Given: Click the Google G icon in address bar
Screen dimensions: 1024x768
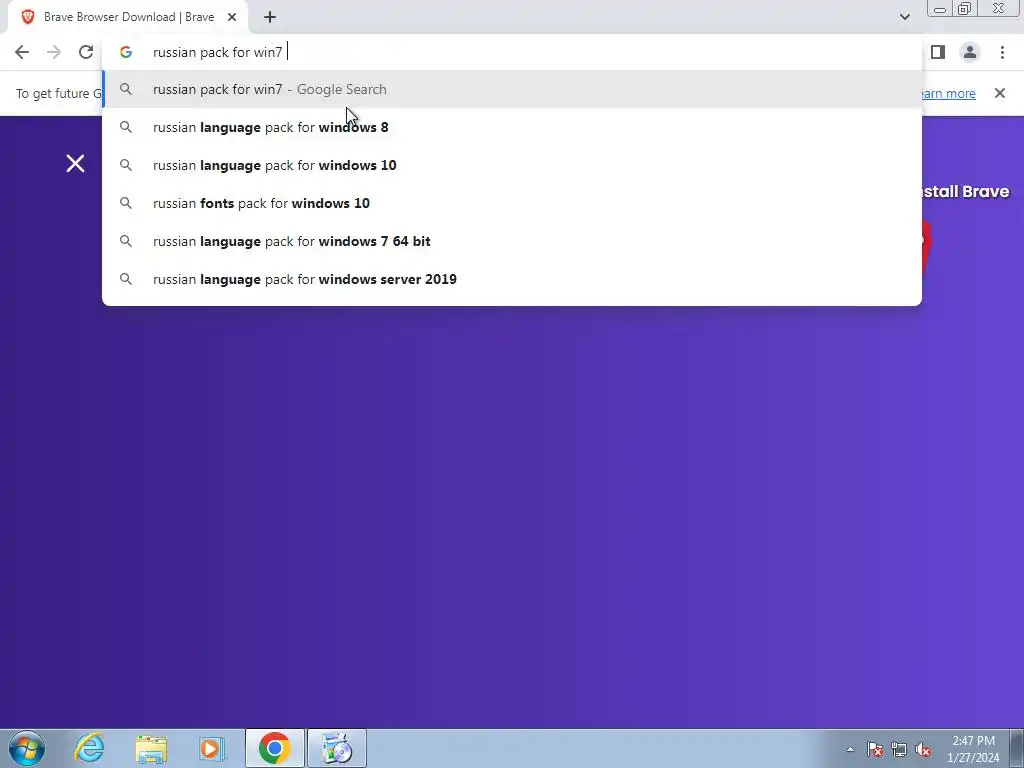Looking at the screenshot, I should point(126,52).
